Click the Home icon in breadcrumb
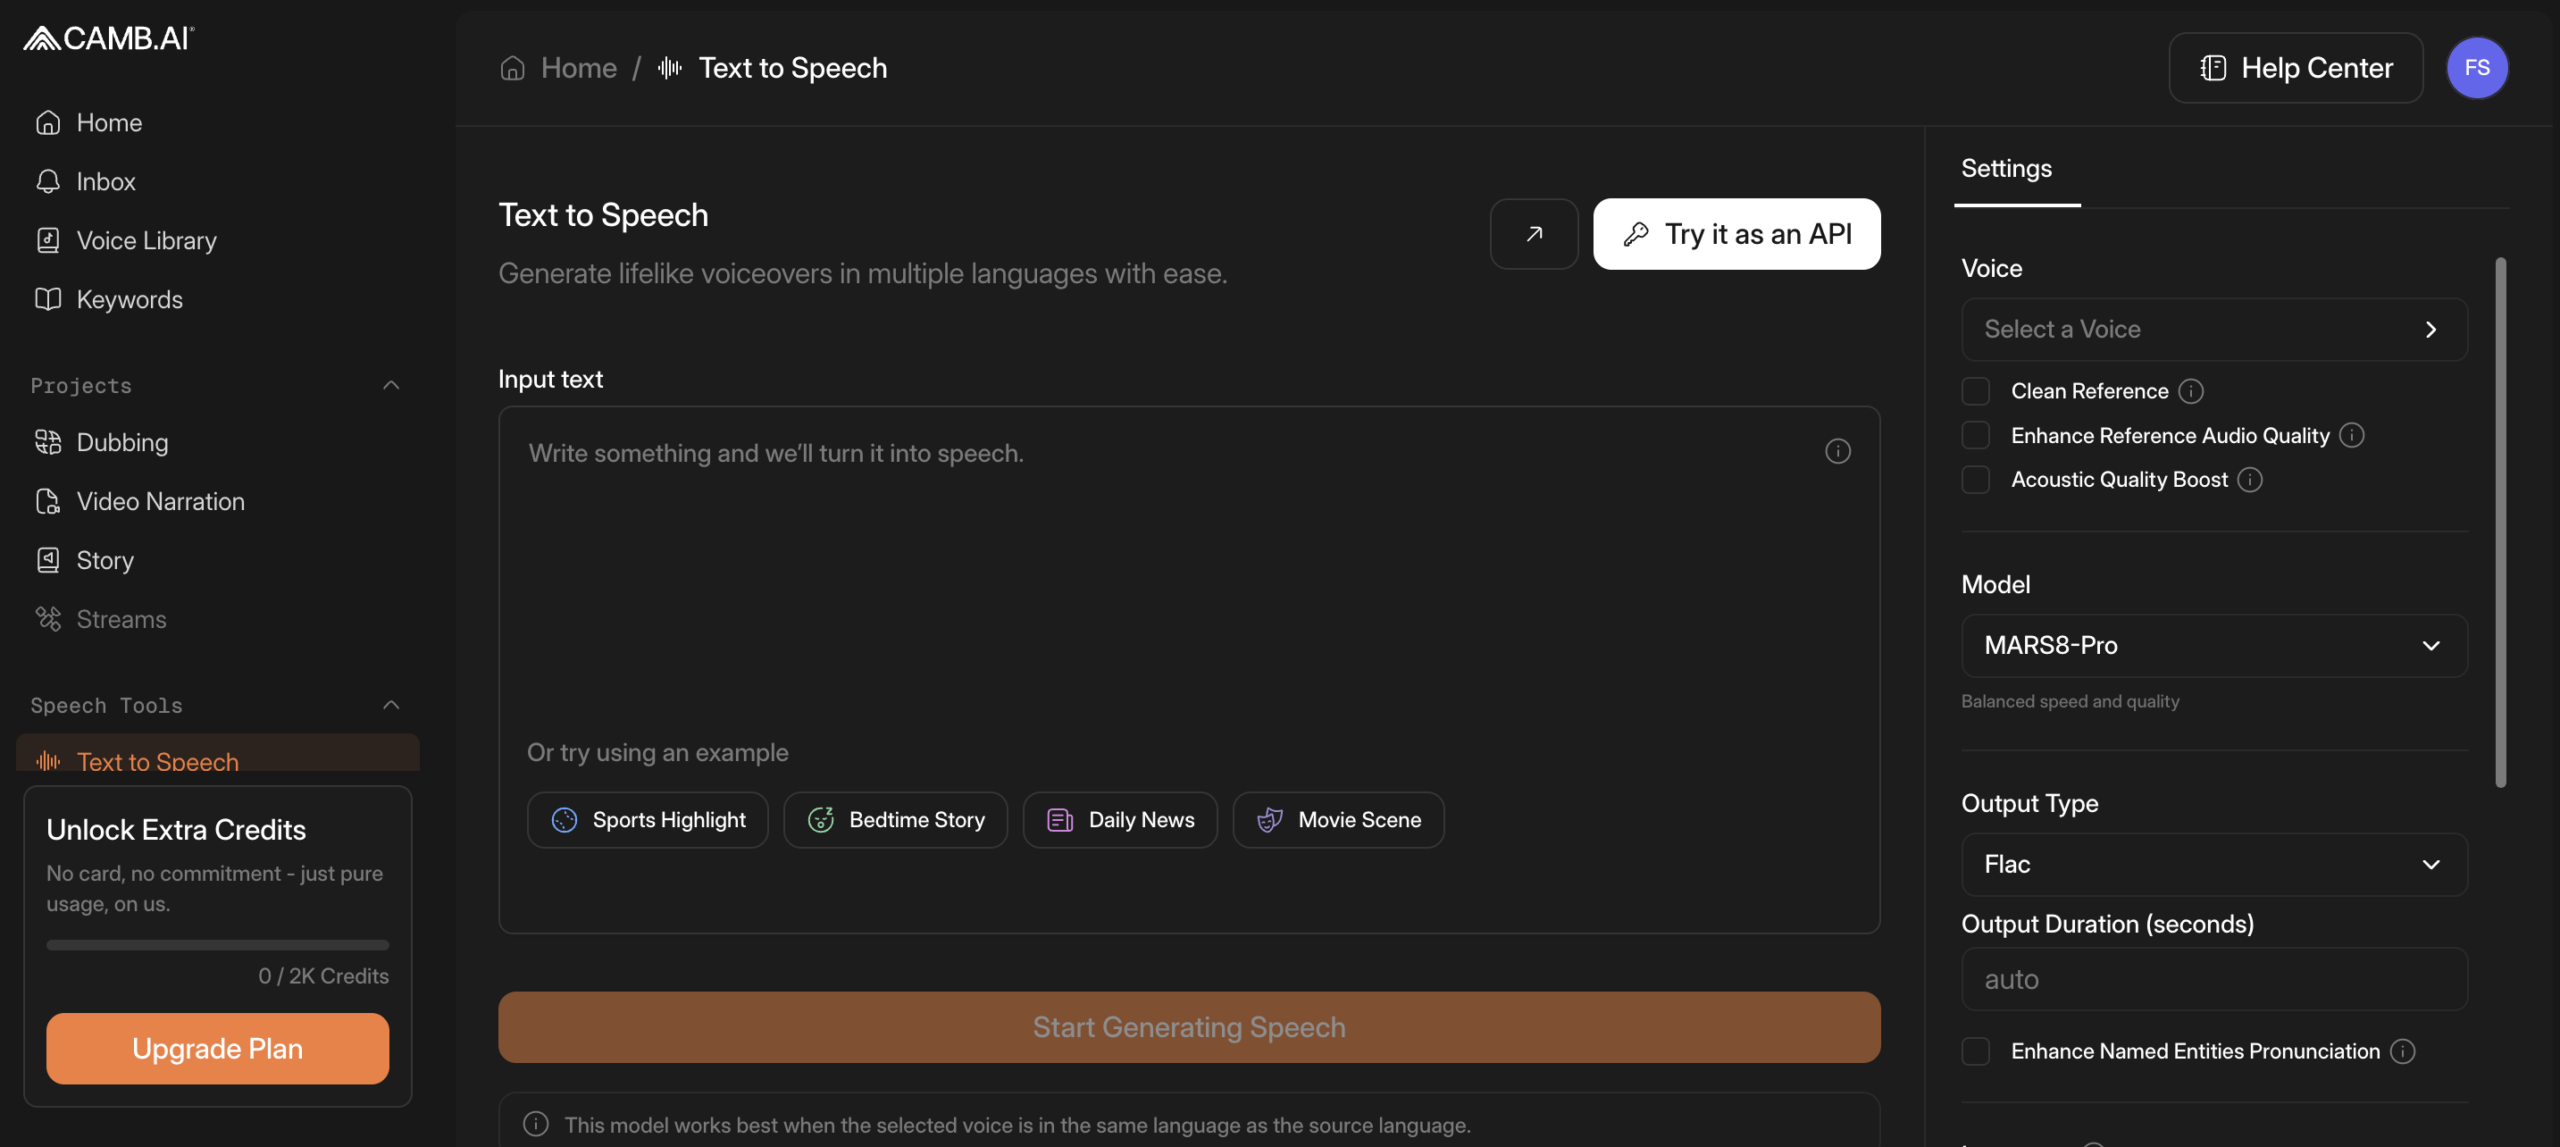2560x1147 pixels. (513, 68)
